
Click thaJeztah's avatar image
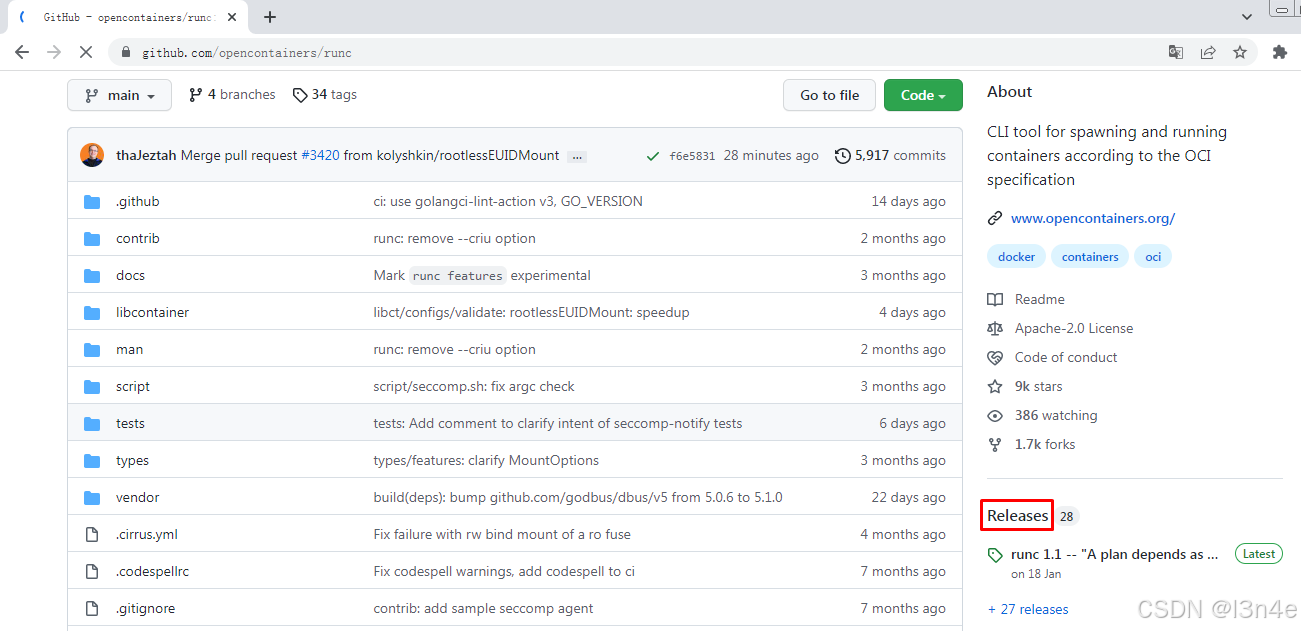click(92, 155)
